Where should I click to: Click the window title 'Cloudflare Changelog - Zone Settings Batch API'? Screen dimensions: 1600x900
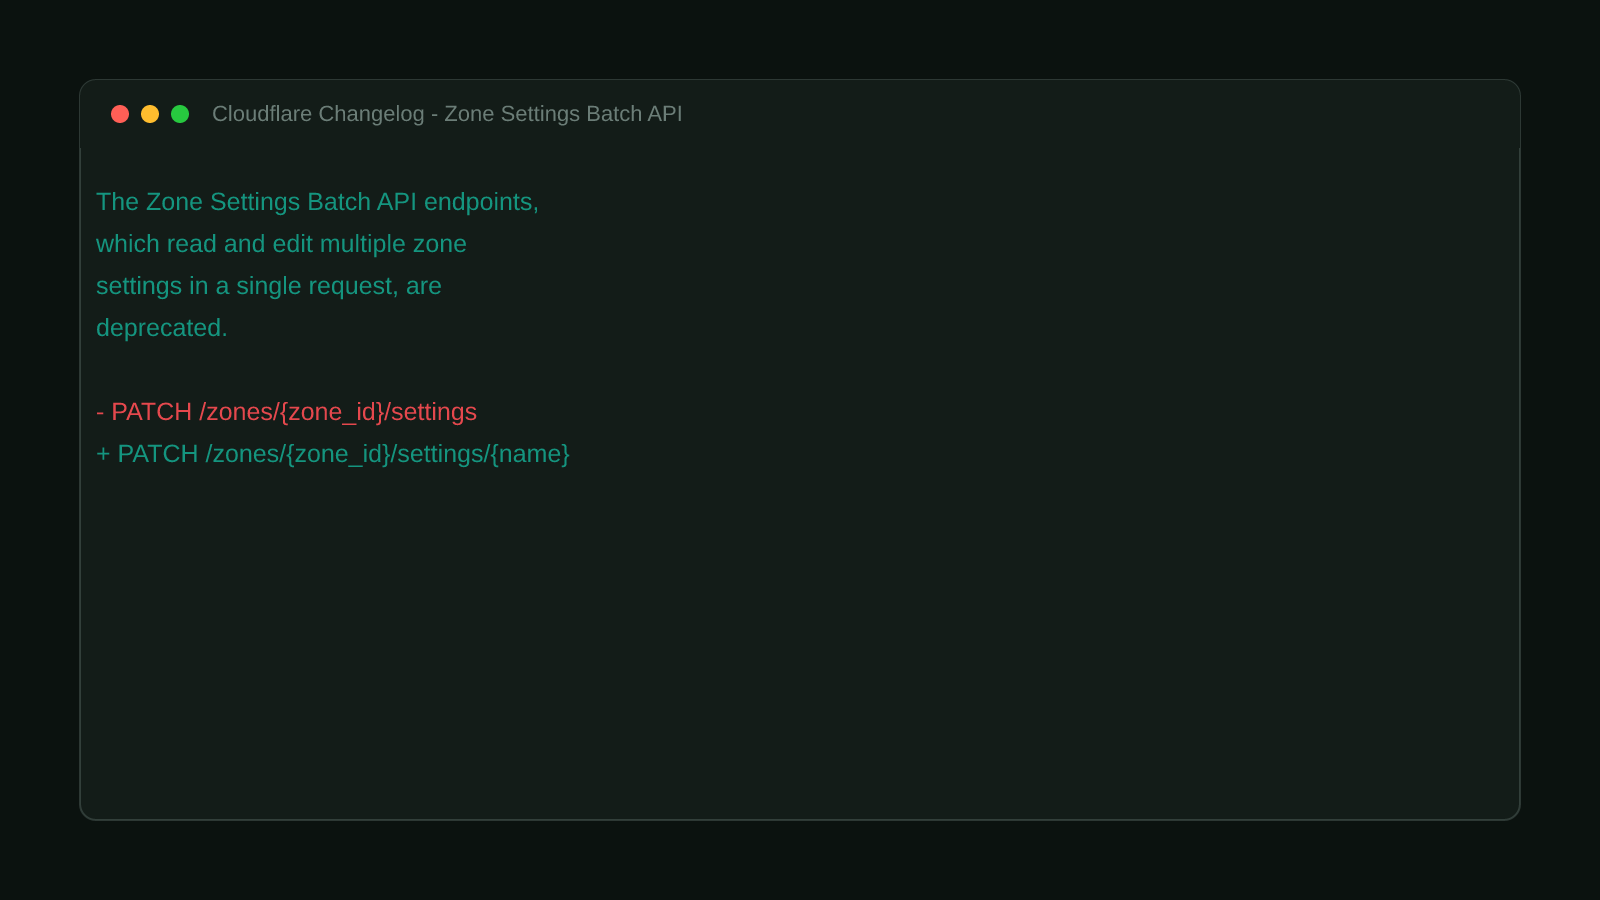click(x=447, y=114)
